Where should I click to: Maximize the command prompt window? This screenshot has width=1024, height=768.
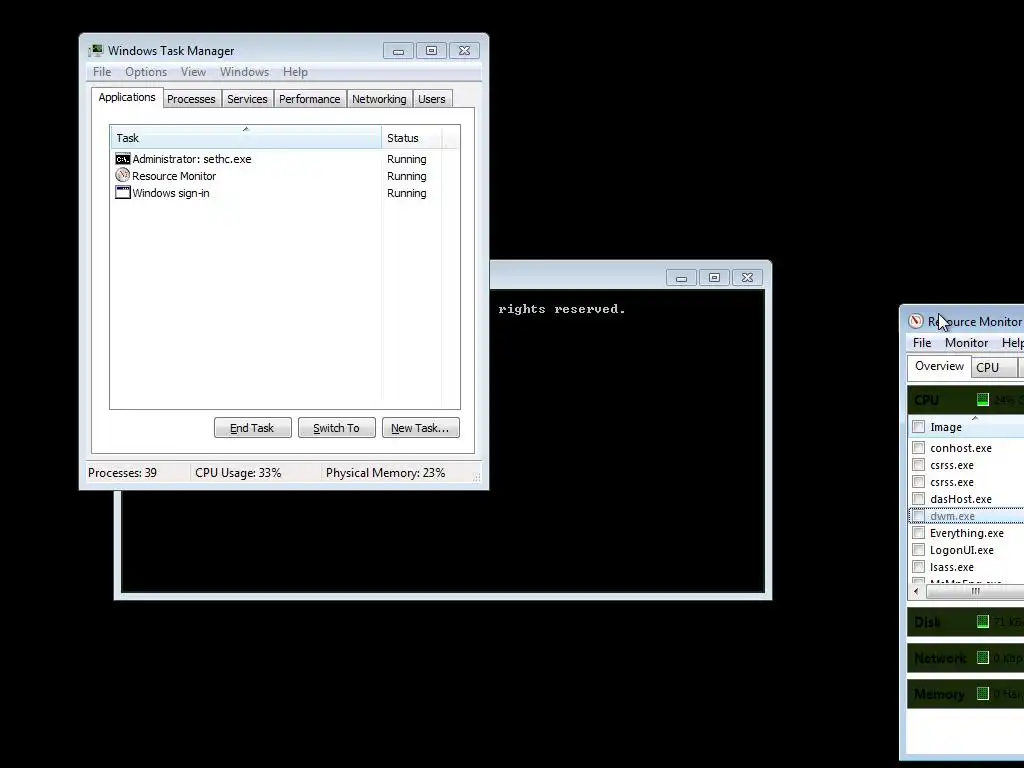(714, 278)
